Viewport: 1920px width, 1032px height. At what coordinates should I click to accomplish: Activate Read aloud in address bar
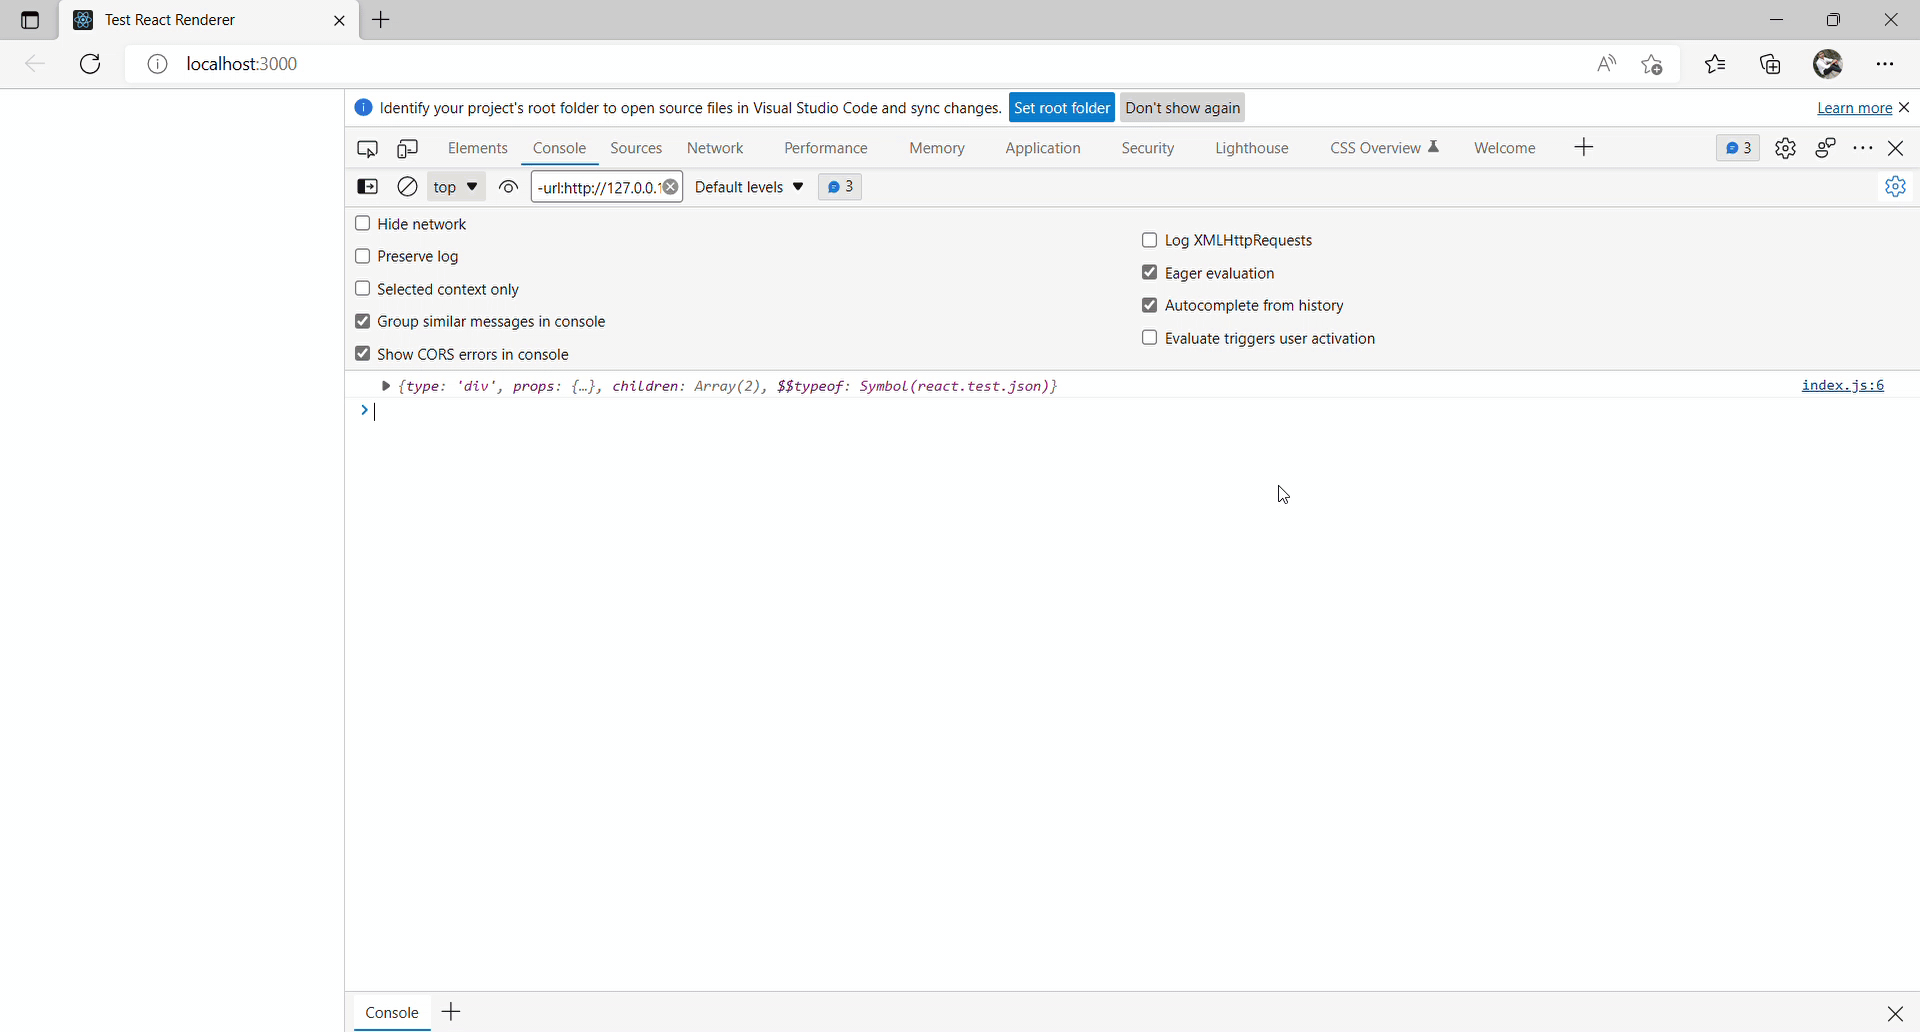1606,64
